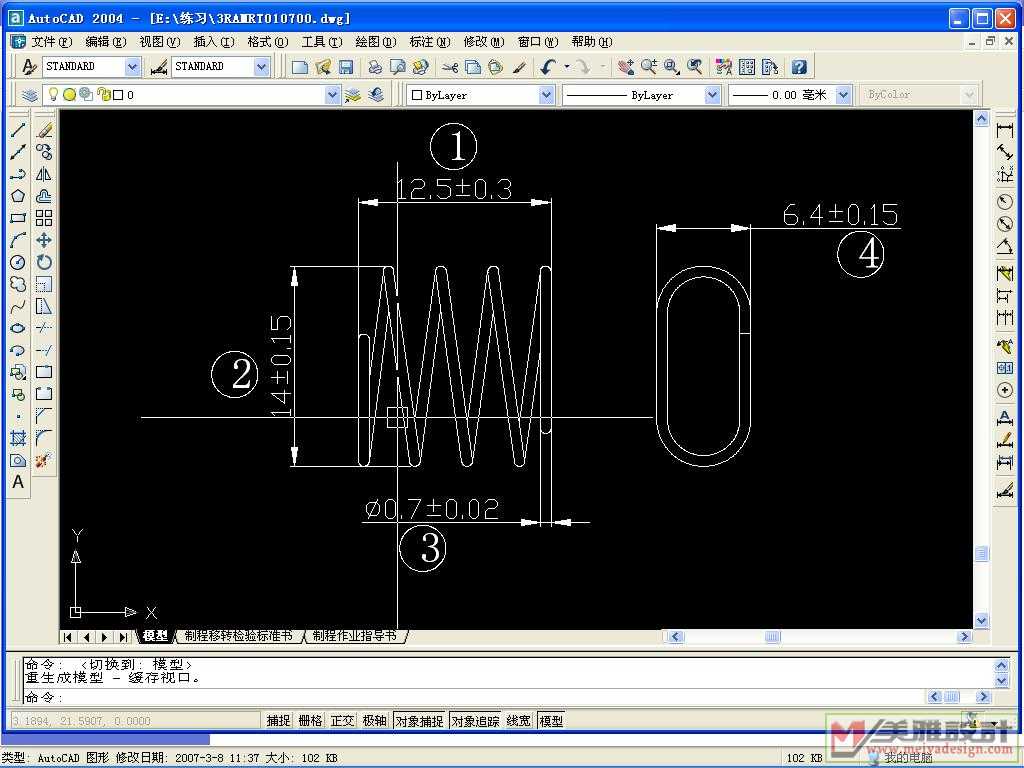Select the Polygon tool
Viewport: 1024px width, 768px height.
pos(18,196)
